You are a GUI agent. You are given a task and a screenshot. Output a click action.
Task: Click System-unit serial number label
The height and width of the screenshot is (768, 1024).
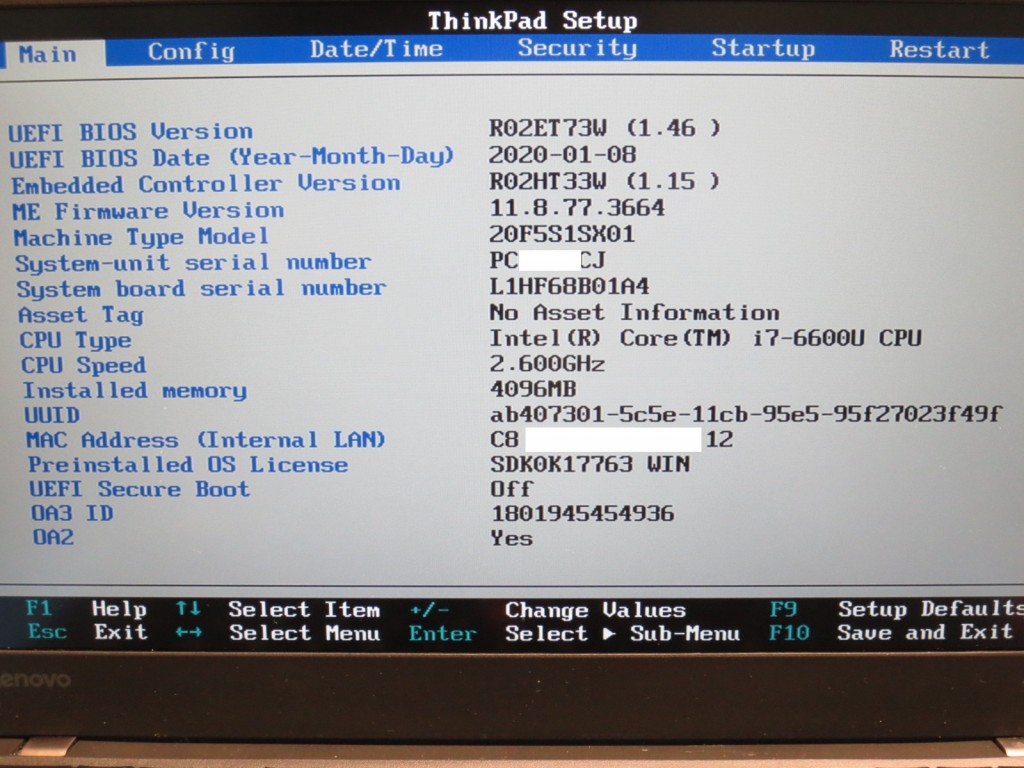coord(193,263)
